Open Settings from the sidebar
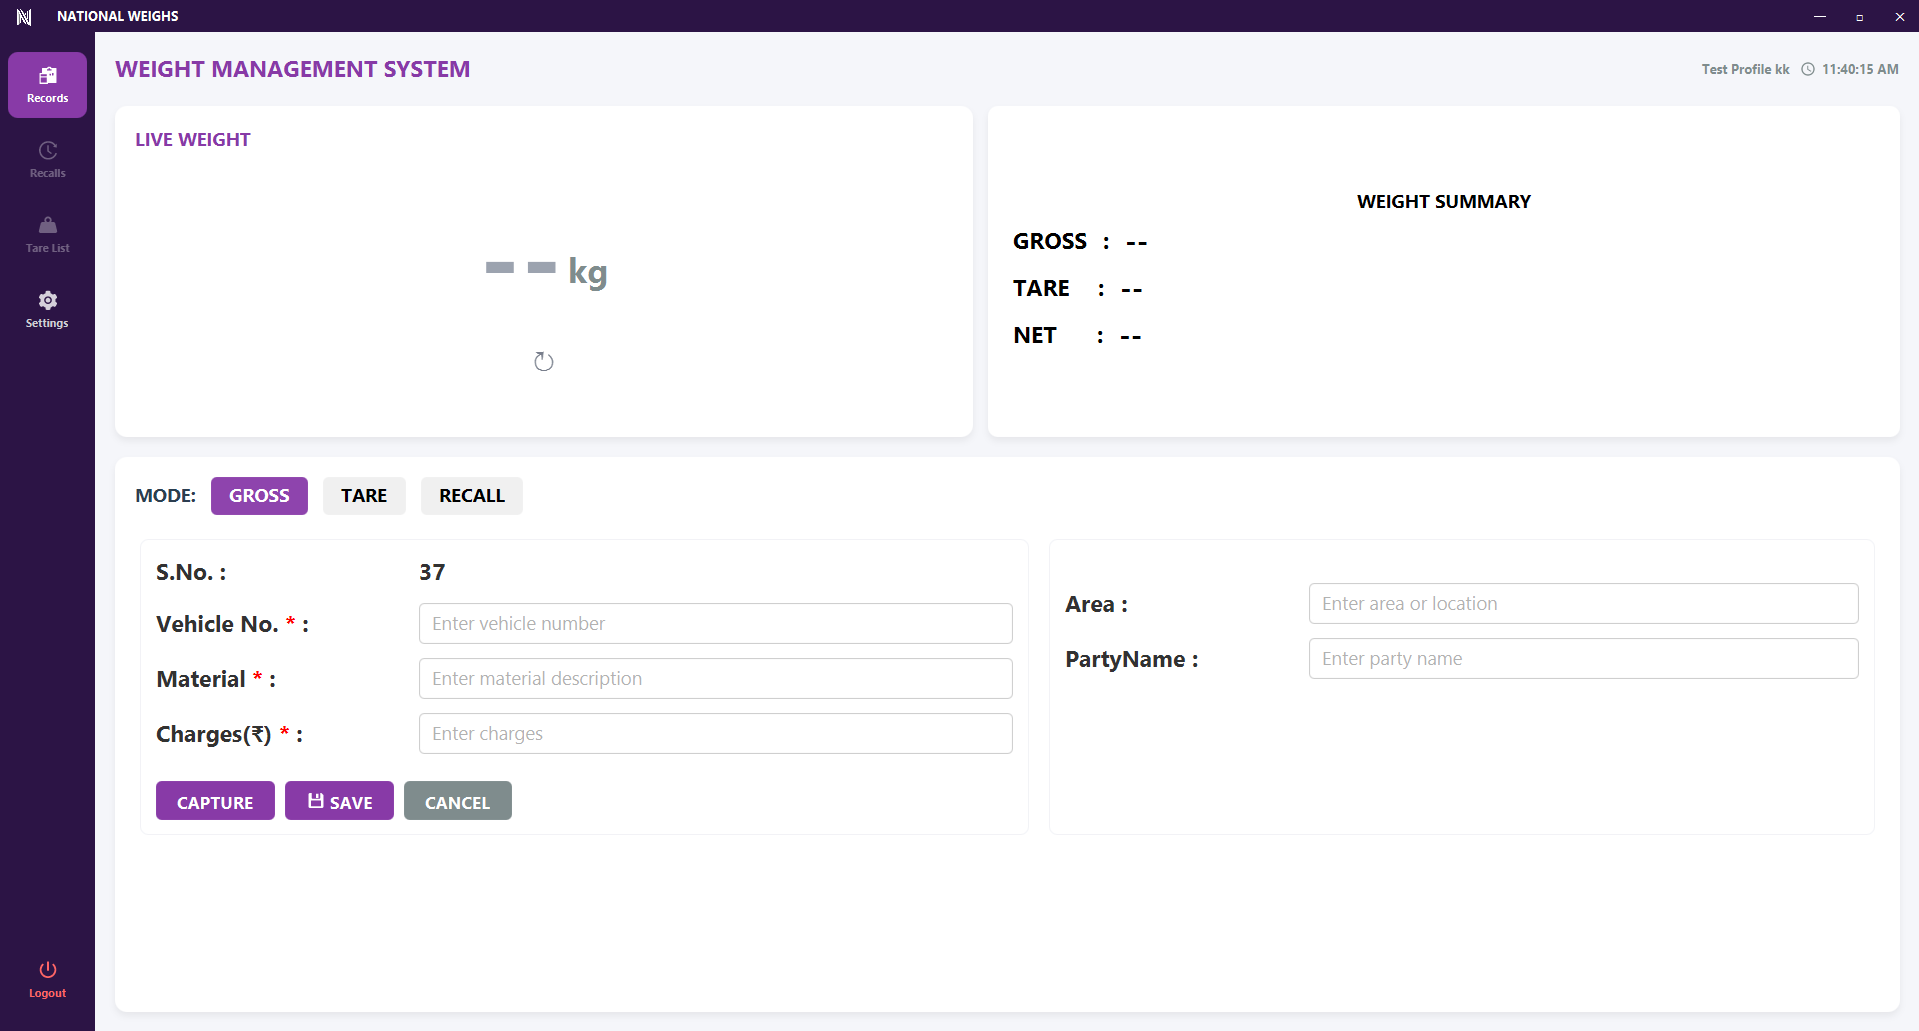This screenshot has width=1919, height=1031. [47, 310]
